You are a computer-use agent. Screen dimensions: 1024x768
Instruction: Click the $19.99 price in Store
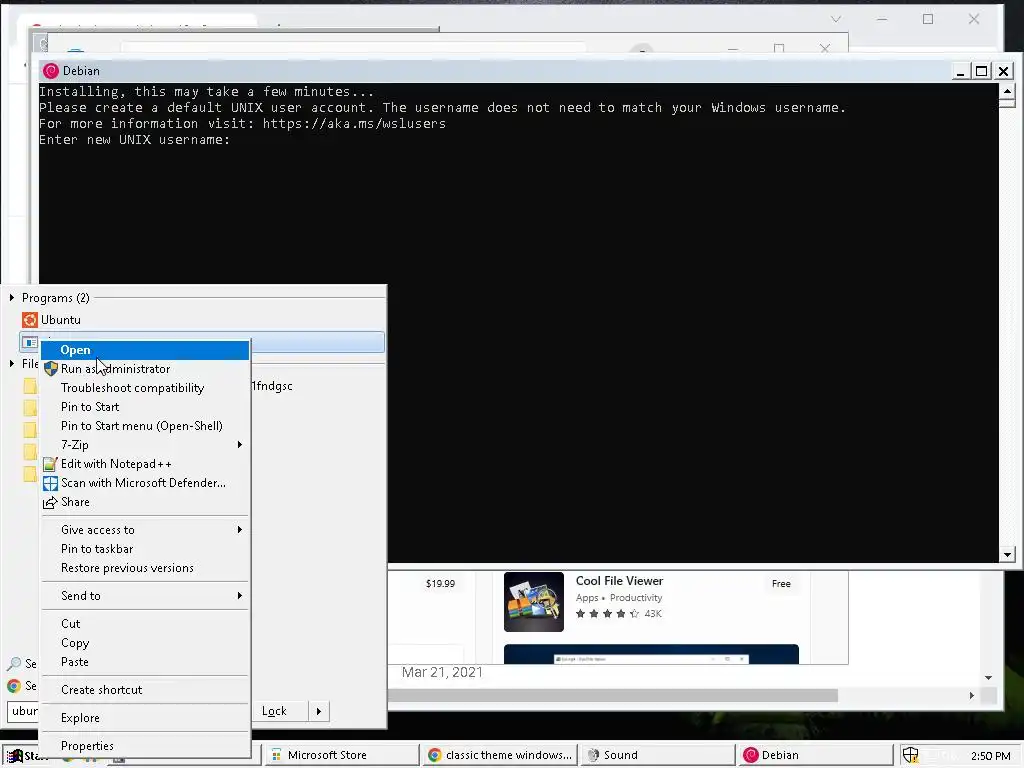[x=440, y=583]
